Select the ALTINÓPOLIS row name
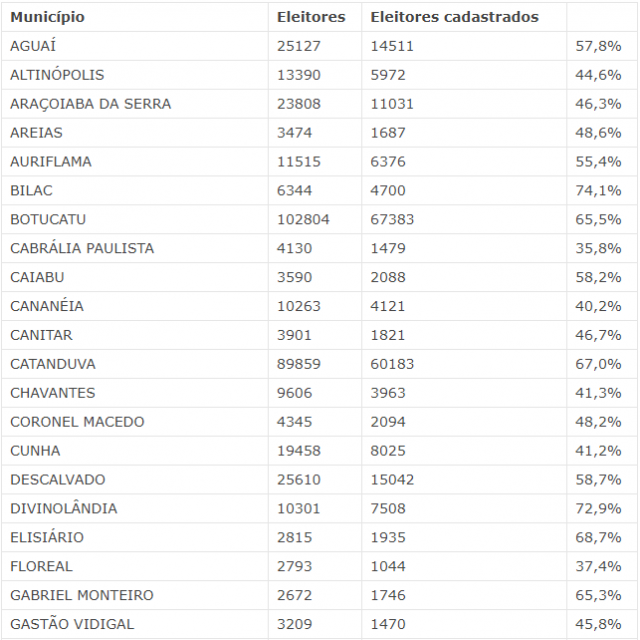The width and height of the screenshot is (640, 640). 57,75
